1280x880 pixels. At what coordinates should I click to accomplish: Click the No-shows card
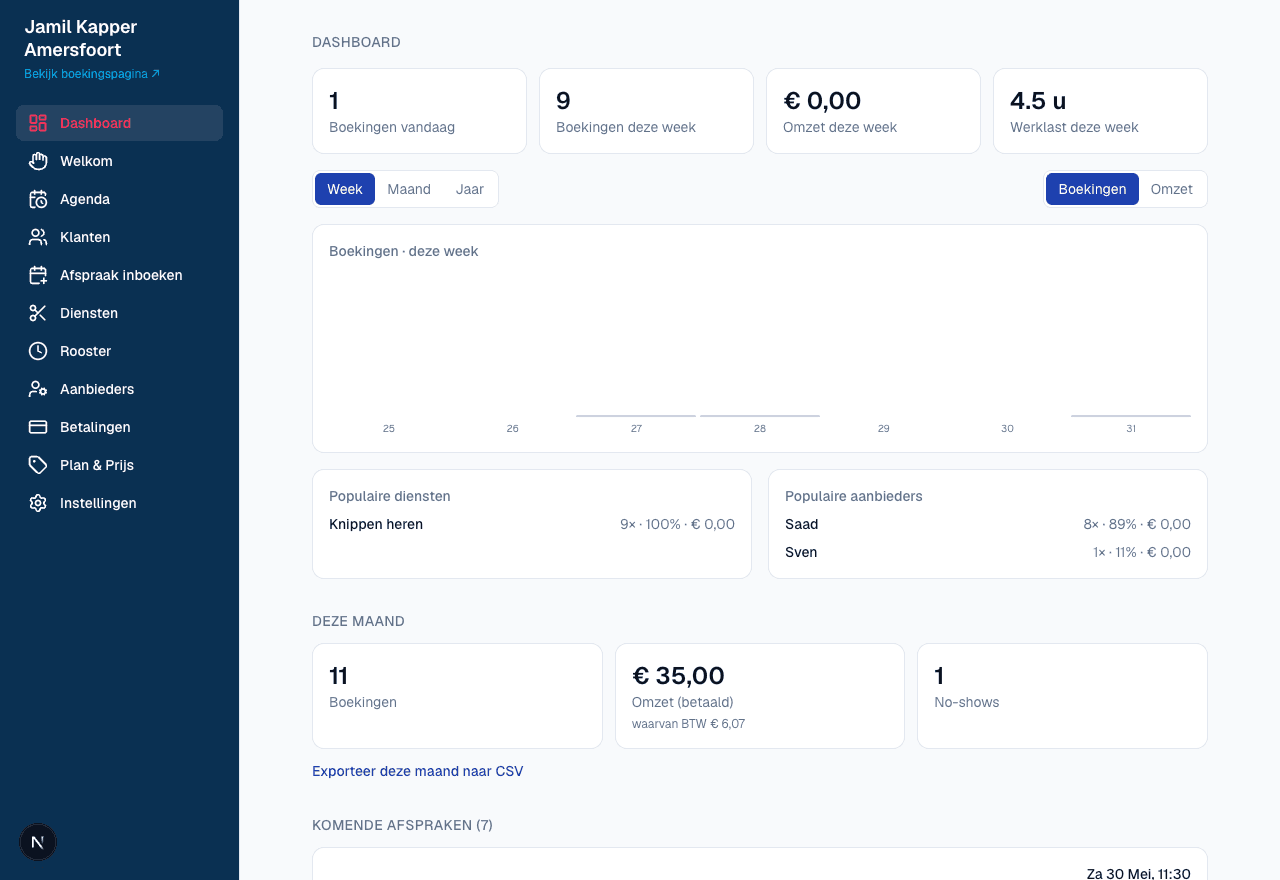(x=1062, y=696)
